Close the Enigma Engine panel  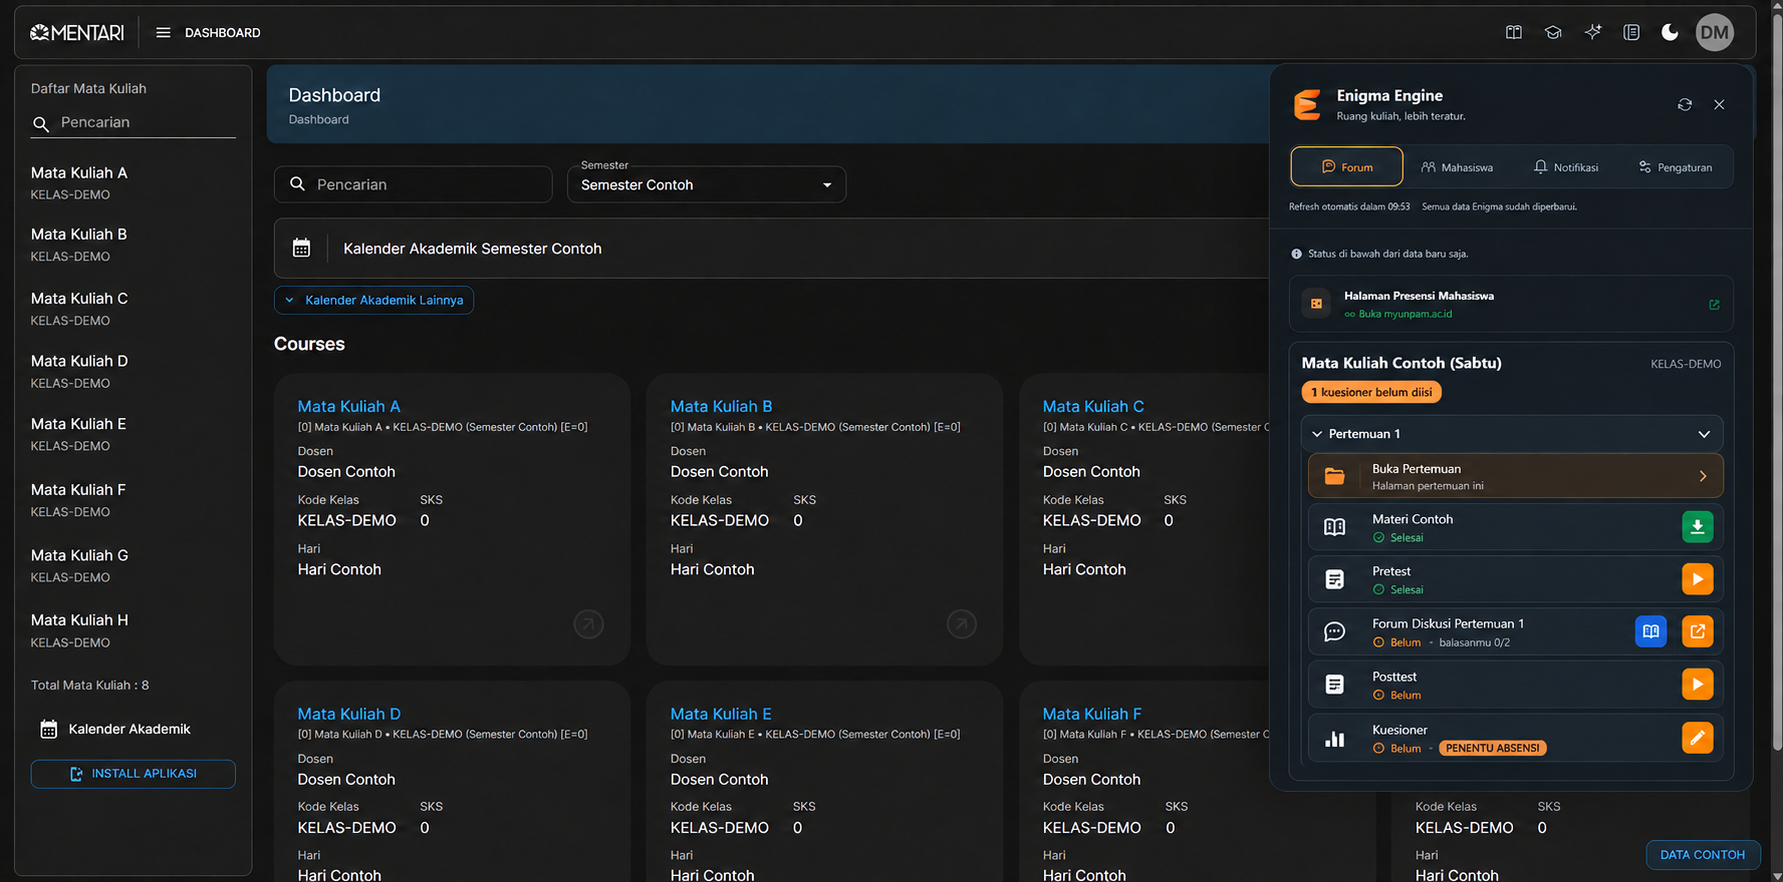point(1719,105)
